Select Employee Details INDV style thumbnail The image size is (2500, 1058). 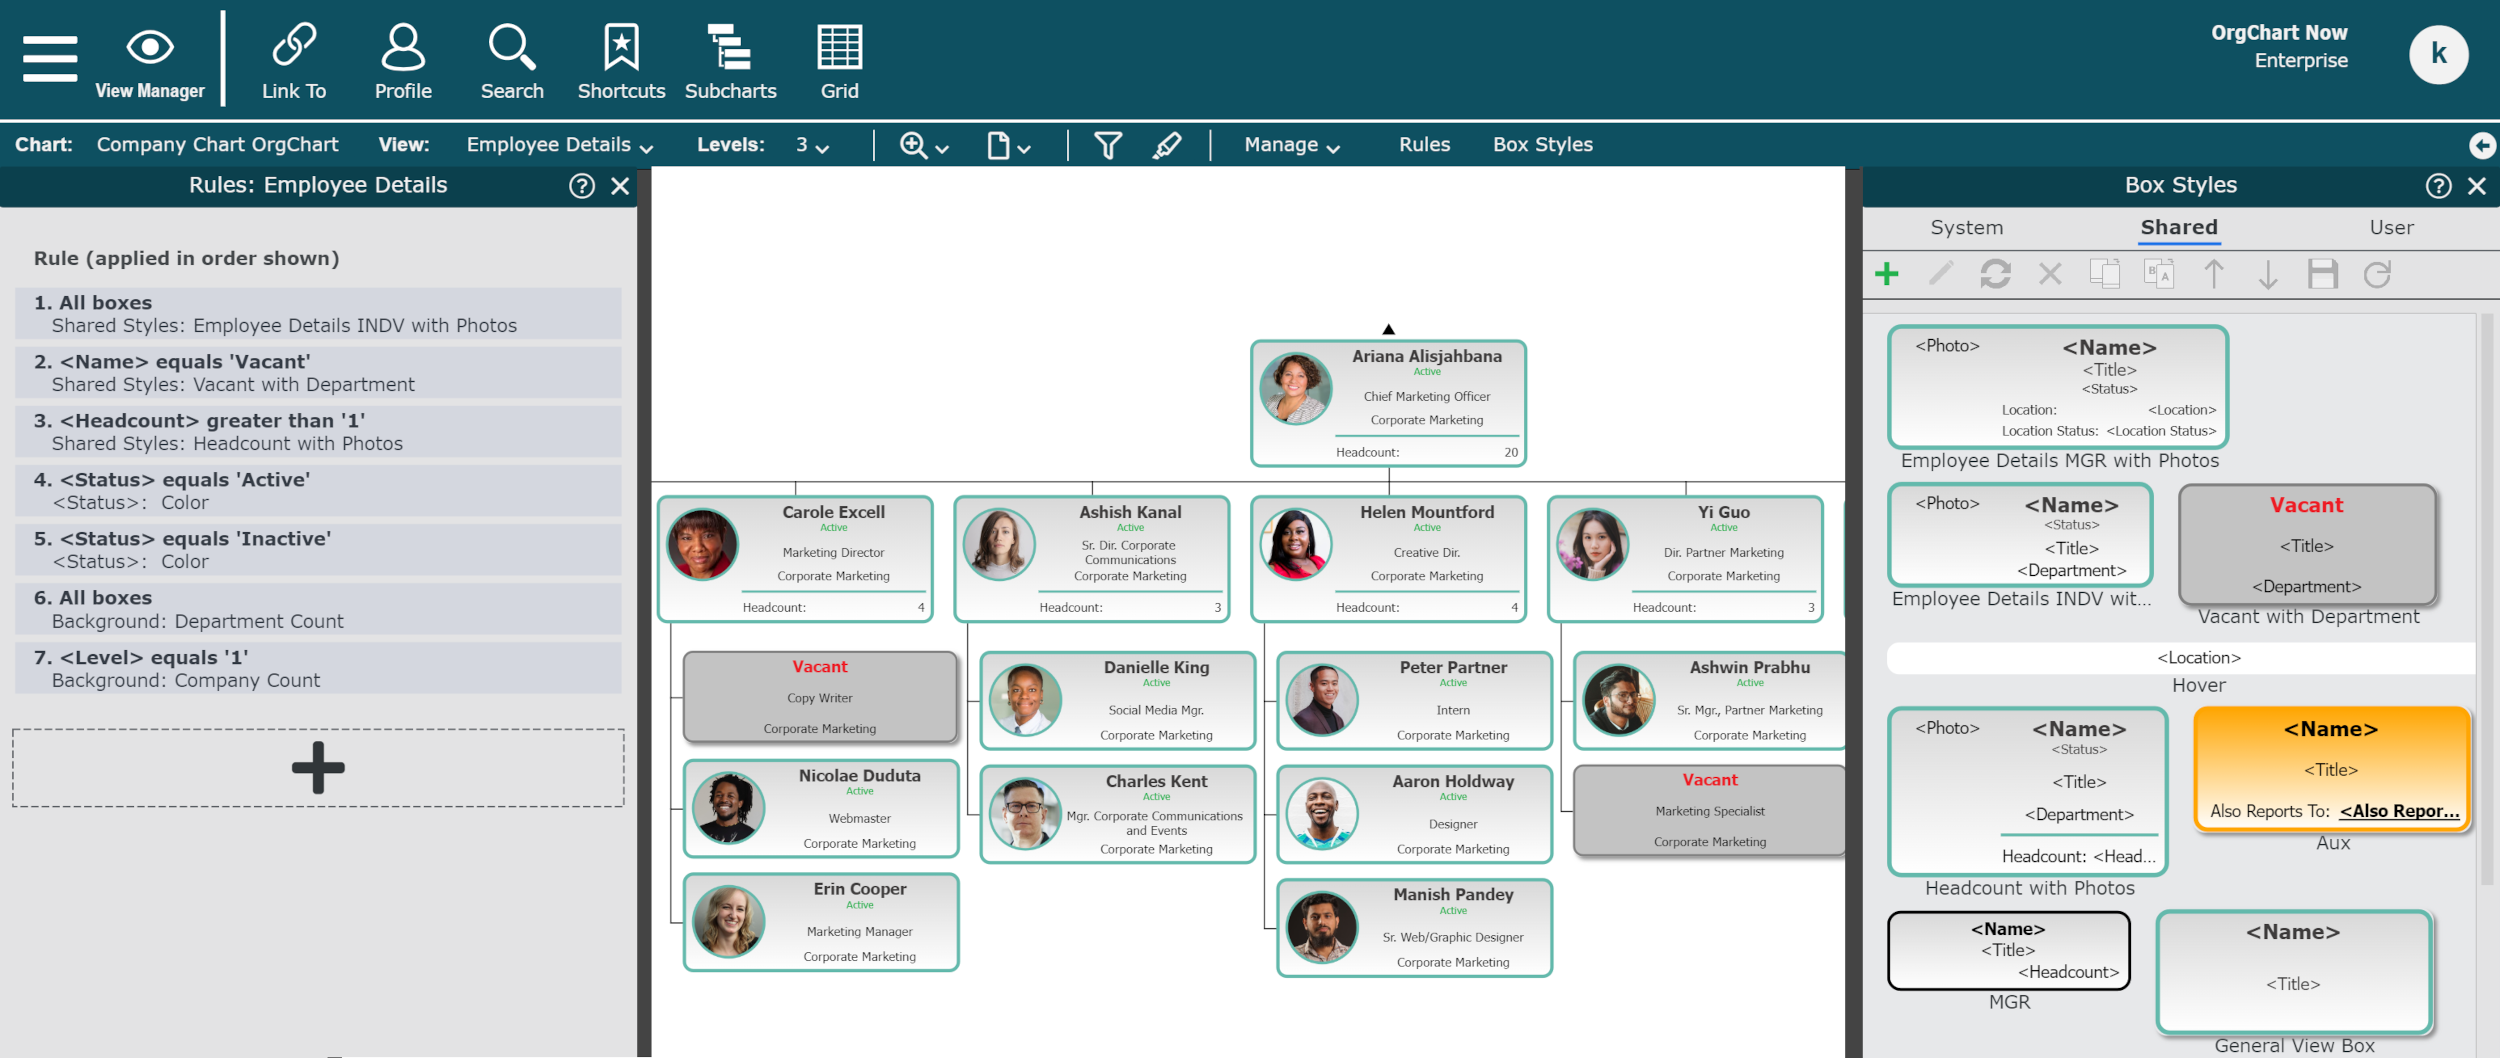[x=2020, y=535]
